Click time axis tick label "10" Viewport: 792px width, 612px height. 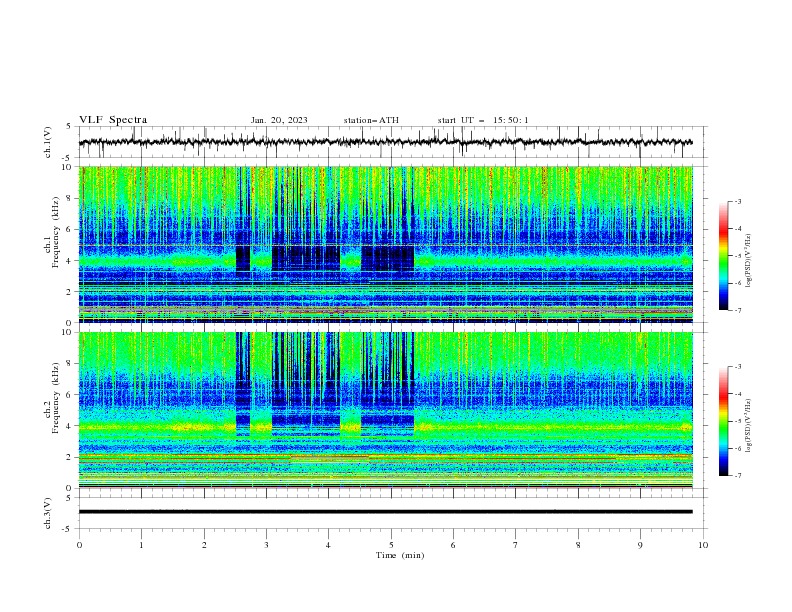703,545
